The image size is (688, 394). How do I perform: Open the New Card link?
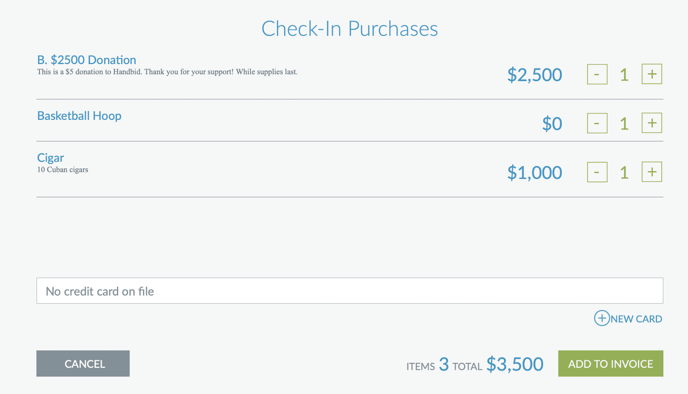coord(628,319)
